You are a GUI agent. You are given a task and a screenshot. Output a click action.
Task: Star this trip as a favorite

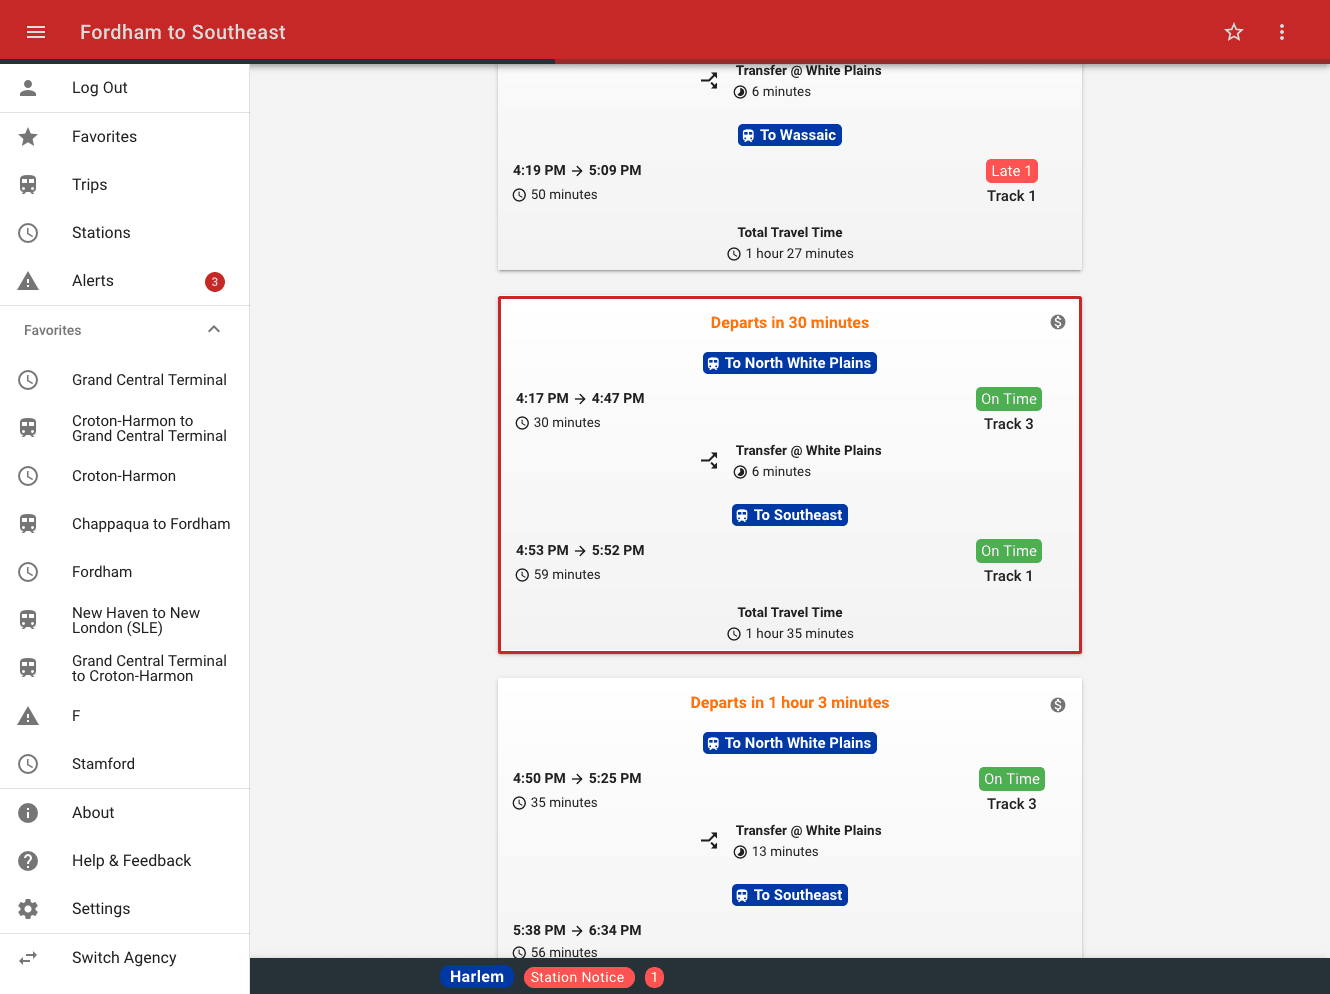[1234, 32]
